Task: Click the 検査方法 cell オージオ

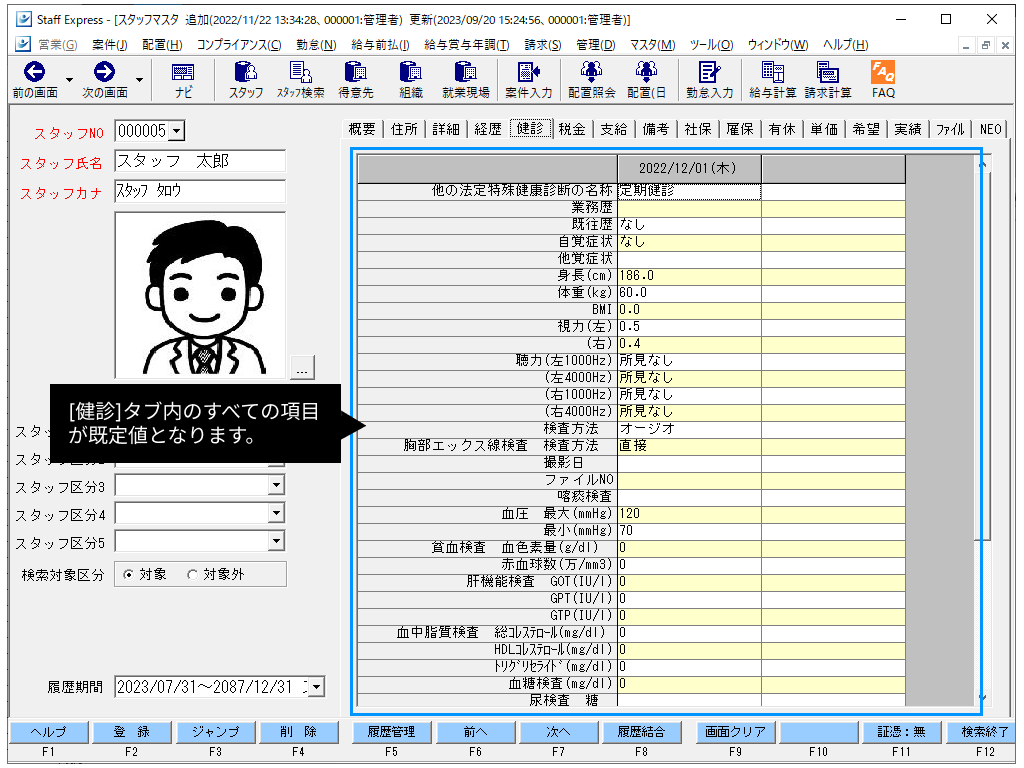Action: 689,428
